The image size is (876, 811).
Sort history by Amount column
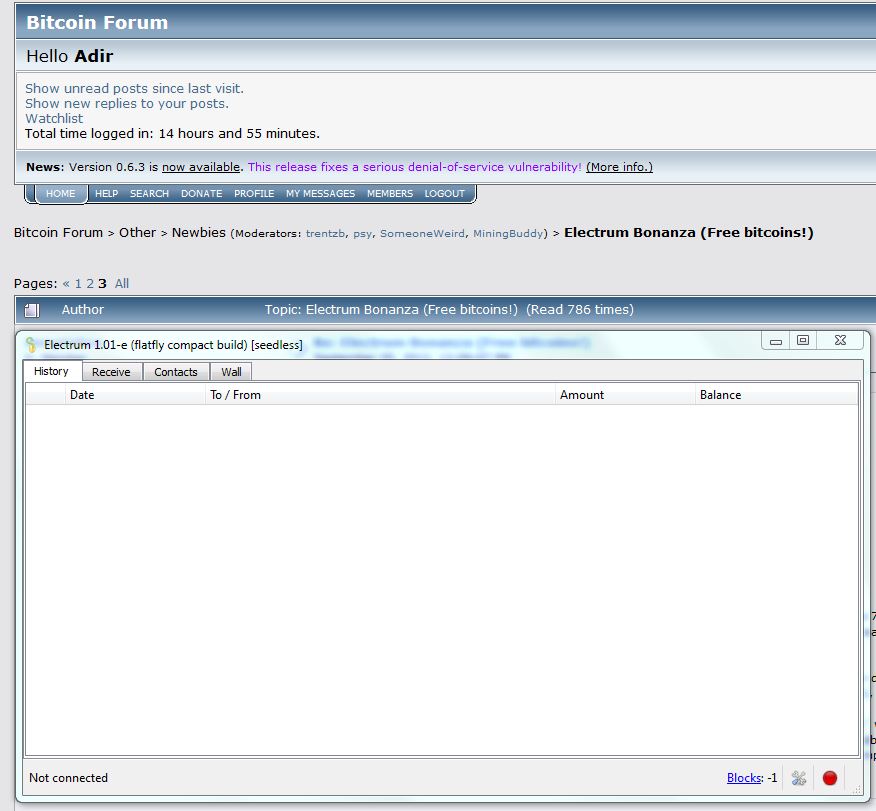(625, 395)
